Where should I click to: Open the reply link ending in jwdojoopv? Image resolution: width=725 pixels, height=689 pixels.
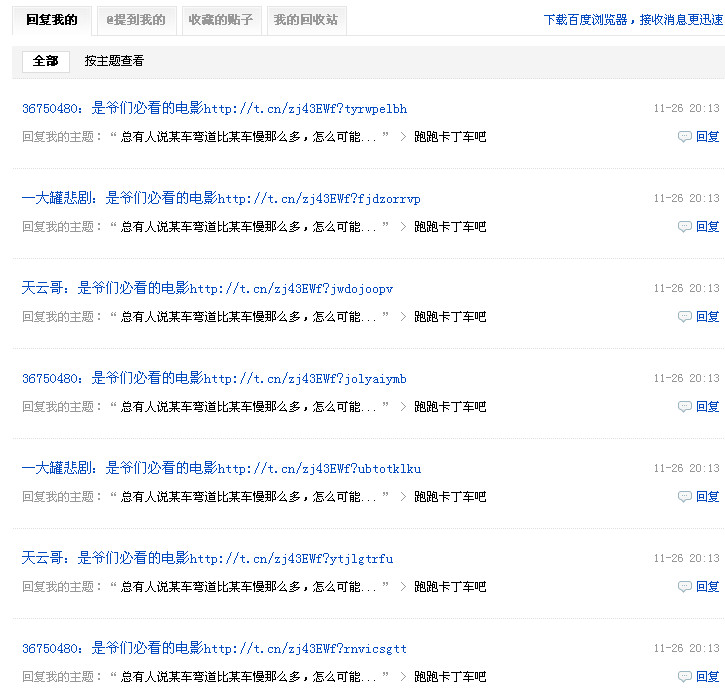pyautogui.click(x=207, y=288)
